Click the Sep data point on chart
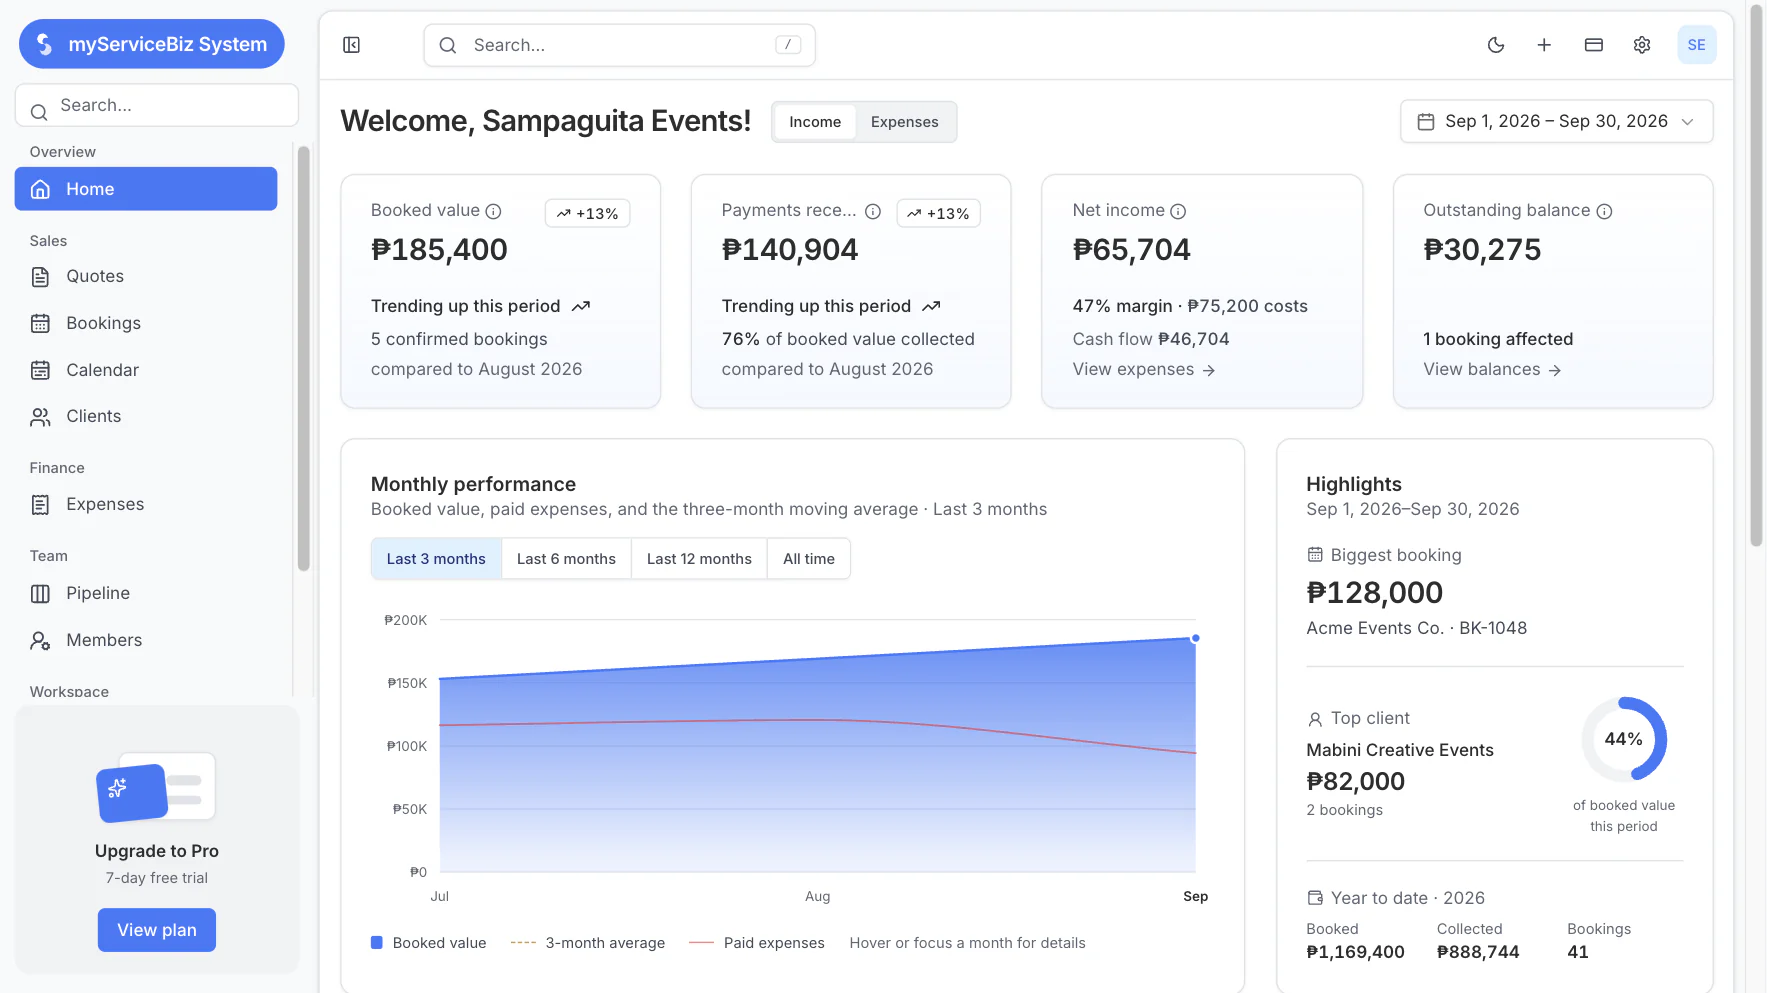 (1195, 638)
